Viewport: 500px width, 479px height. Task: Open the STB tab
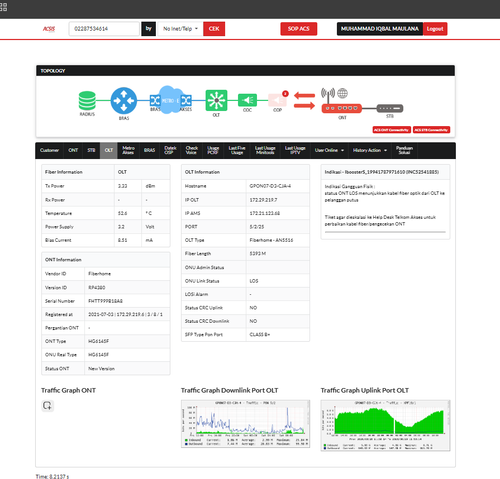click(x=91, y=150)
